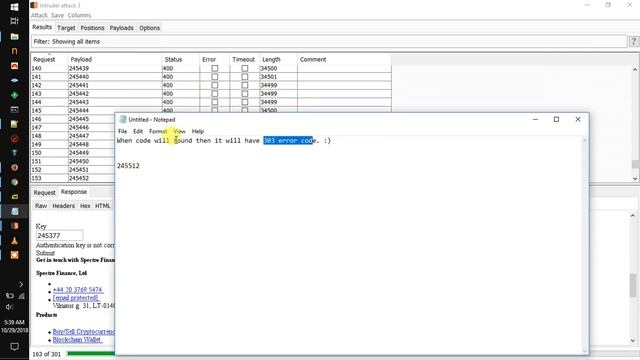Open the Windows Start menu
Screen dimensions: 640x360
[14, 7]
